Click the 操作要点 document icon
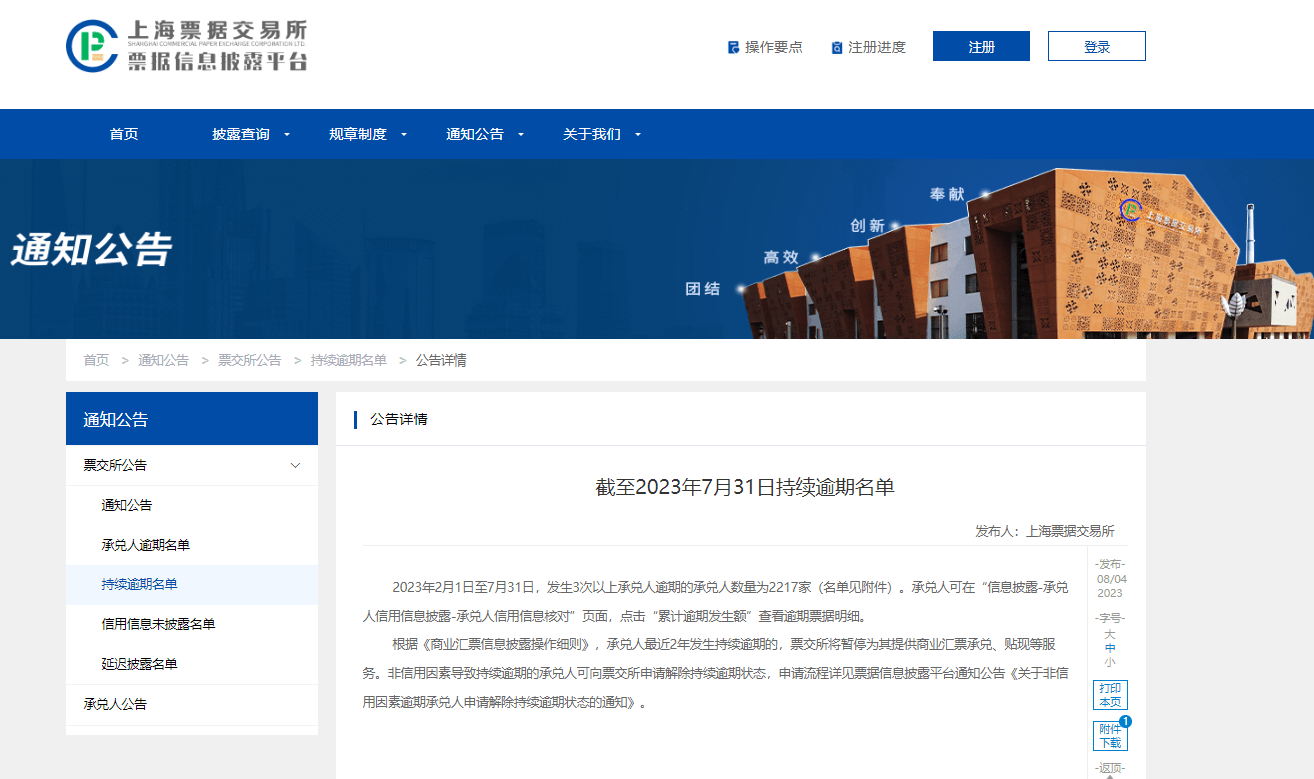 tap(733, 47)
